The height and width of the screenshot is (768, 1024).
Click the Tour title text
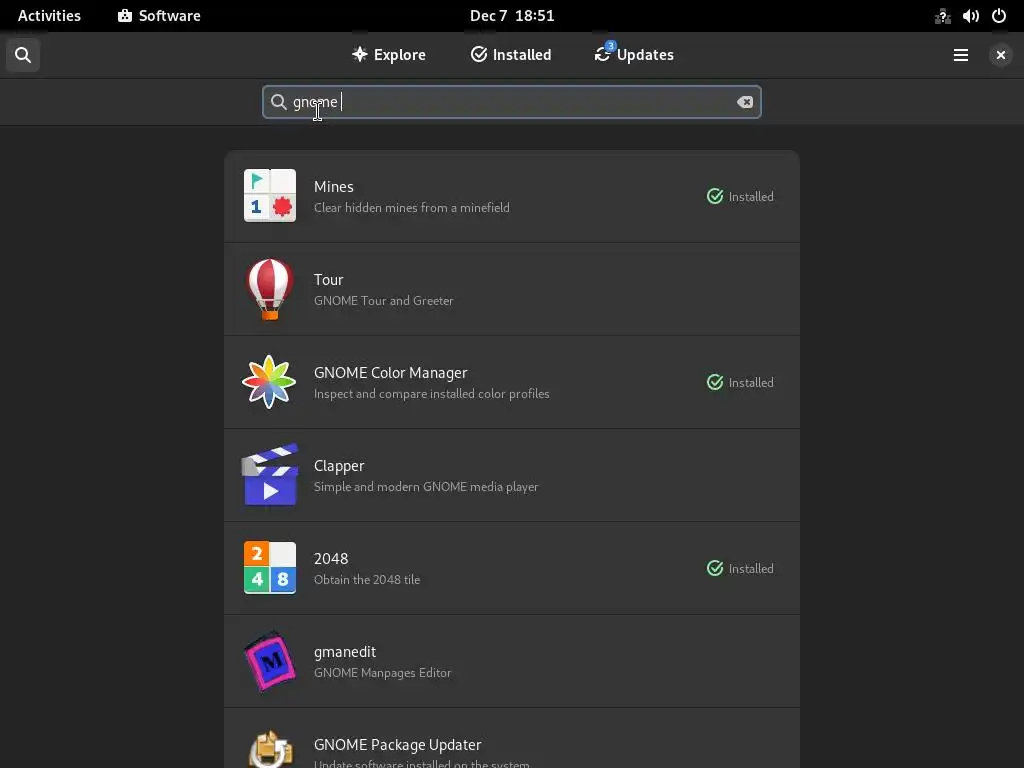tap(328, 280)
